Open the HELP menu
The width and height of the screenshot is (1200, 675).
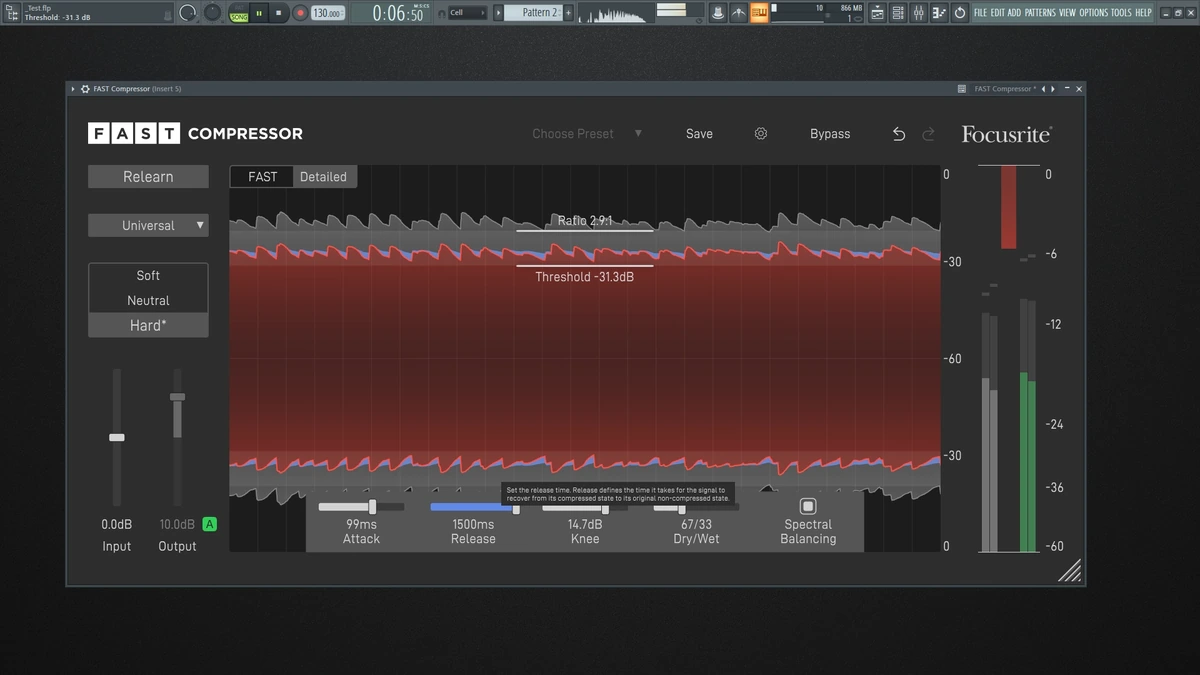(1143, 13)
